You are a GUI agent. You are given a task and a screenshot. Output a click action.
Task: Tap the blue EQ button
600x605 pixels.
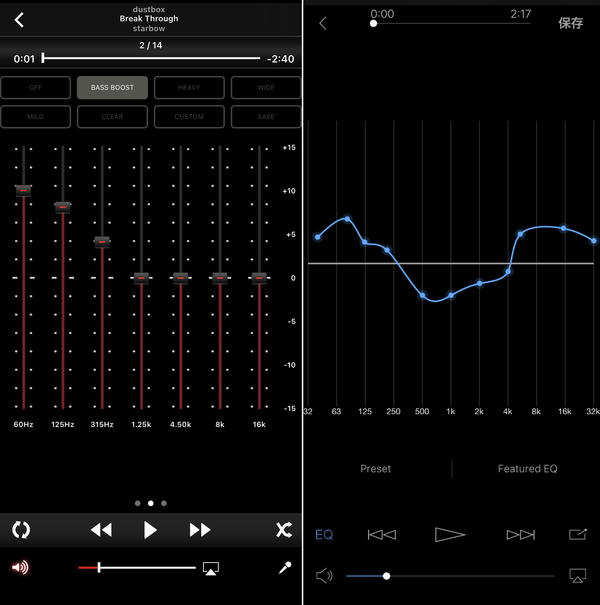[324, 534]
